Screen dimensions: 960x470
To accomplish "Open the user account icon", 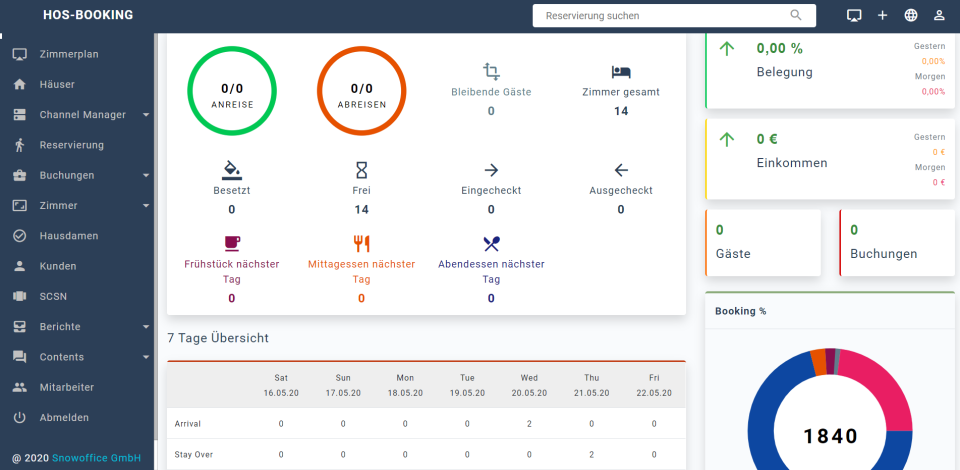I will (939, 15).
